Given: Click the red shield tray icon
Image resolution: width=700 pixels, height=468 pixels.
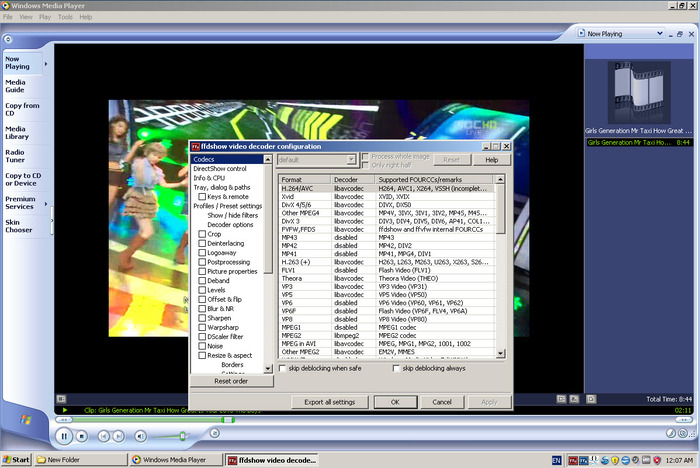Looking at the screenshot, I should (x=657, y=460).
